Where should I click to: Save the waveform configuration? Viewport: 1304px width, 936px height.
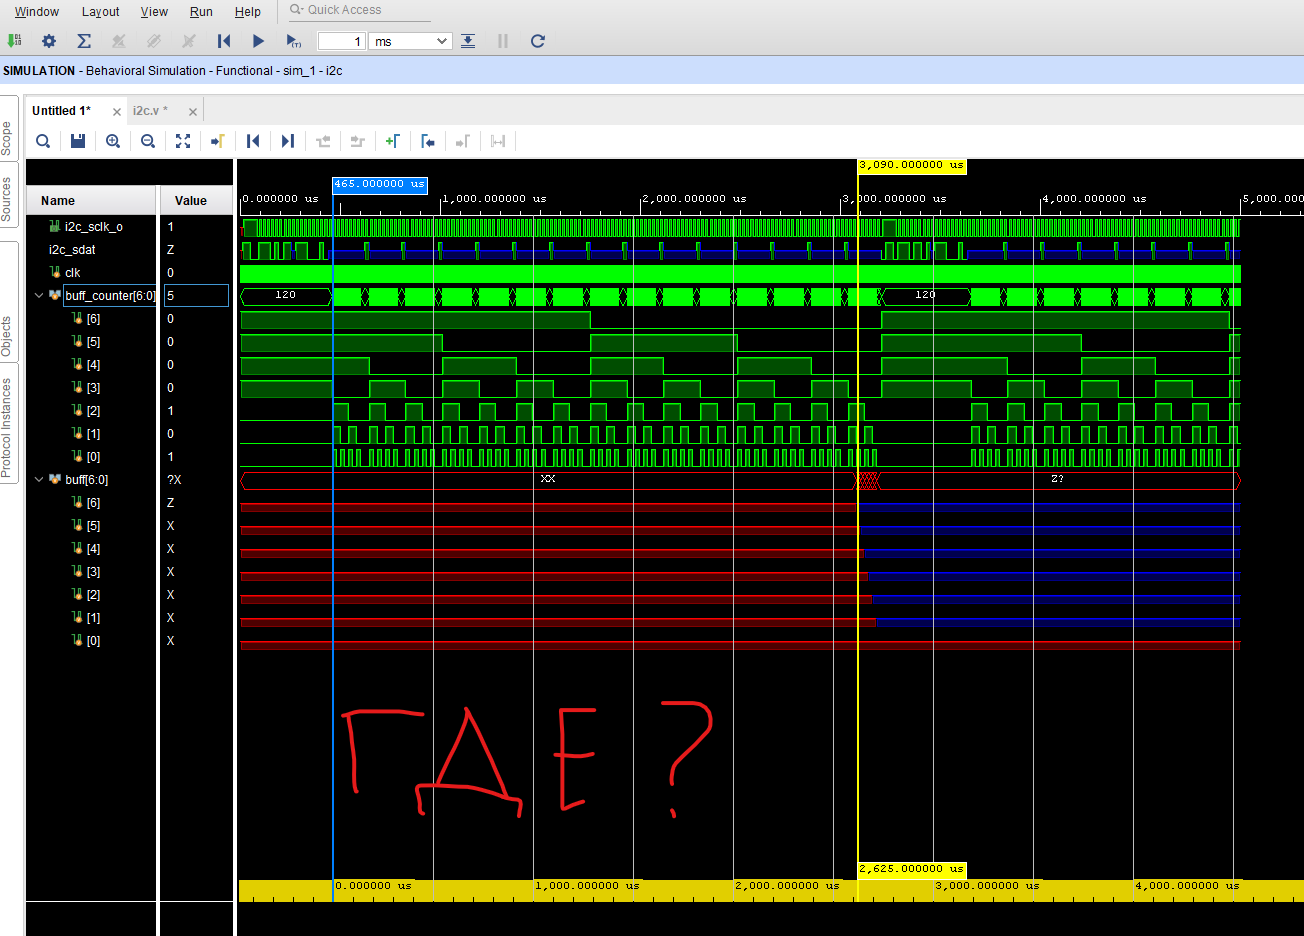click(78, 141)
